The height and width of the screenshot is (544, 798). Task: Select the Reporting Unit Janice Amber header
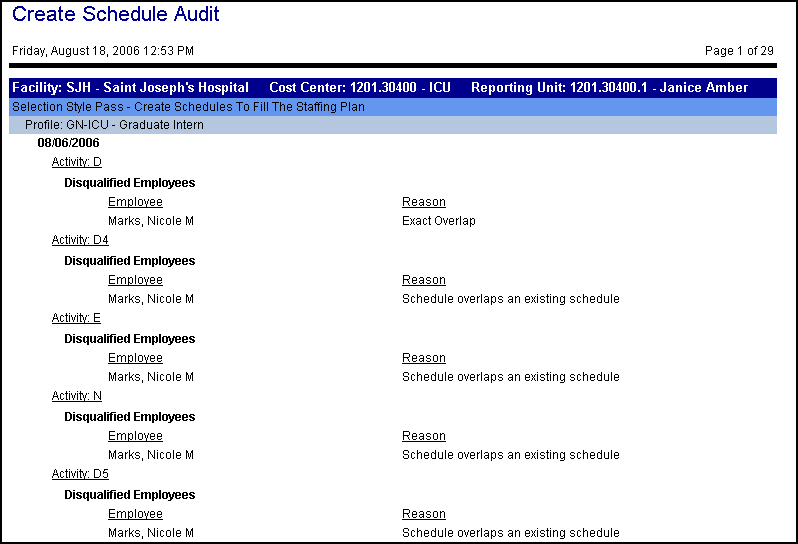click(x=609, y=88)
